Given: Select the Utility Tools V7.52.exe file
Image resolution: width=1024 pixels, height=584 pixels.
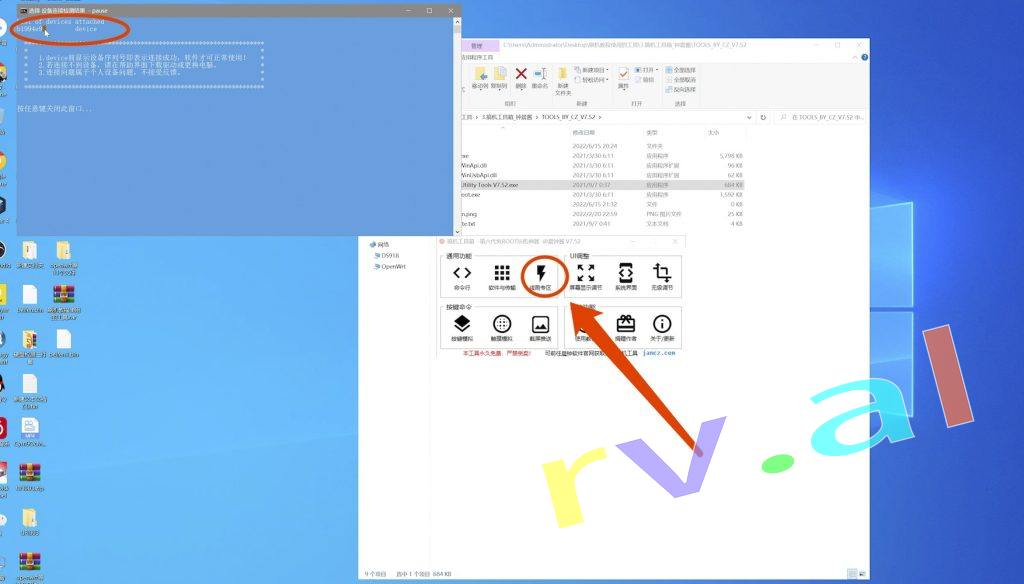Looking at the screenshot, I should pyautogui.click(x=490, y=185).
